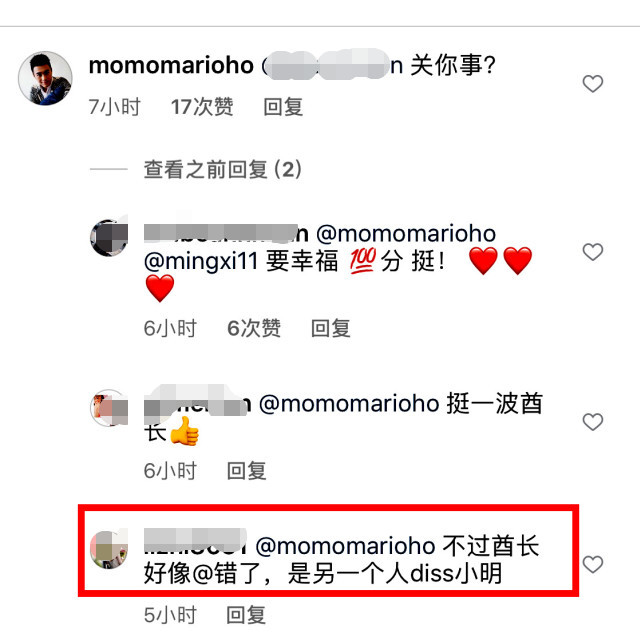The width and height of the screenshot is (640, 644).
Task: Reply to the 挺一波酋长 comment
Action: coord(247,471)
